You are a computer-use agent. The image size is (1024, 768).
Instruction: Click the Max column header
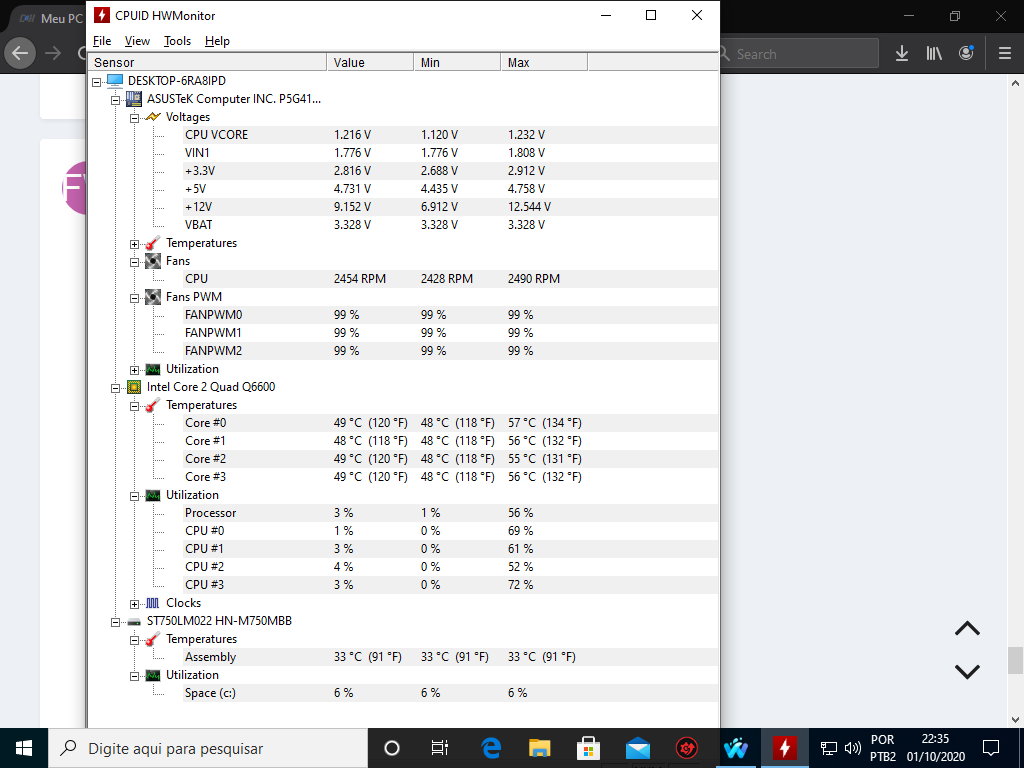click(x=544, y=63)
